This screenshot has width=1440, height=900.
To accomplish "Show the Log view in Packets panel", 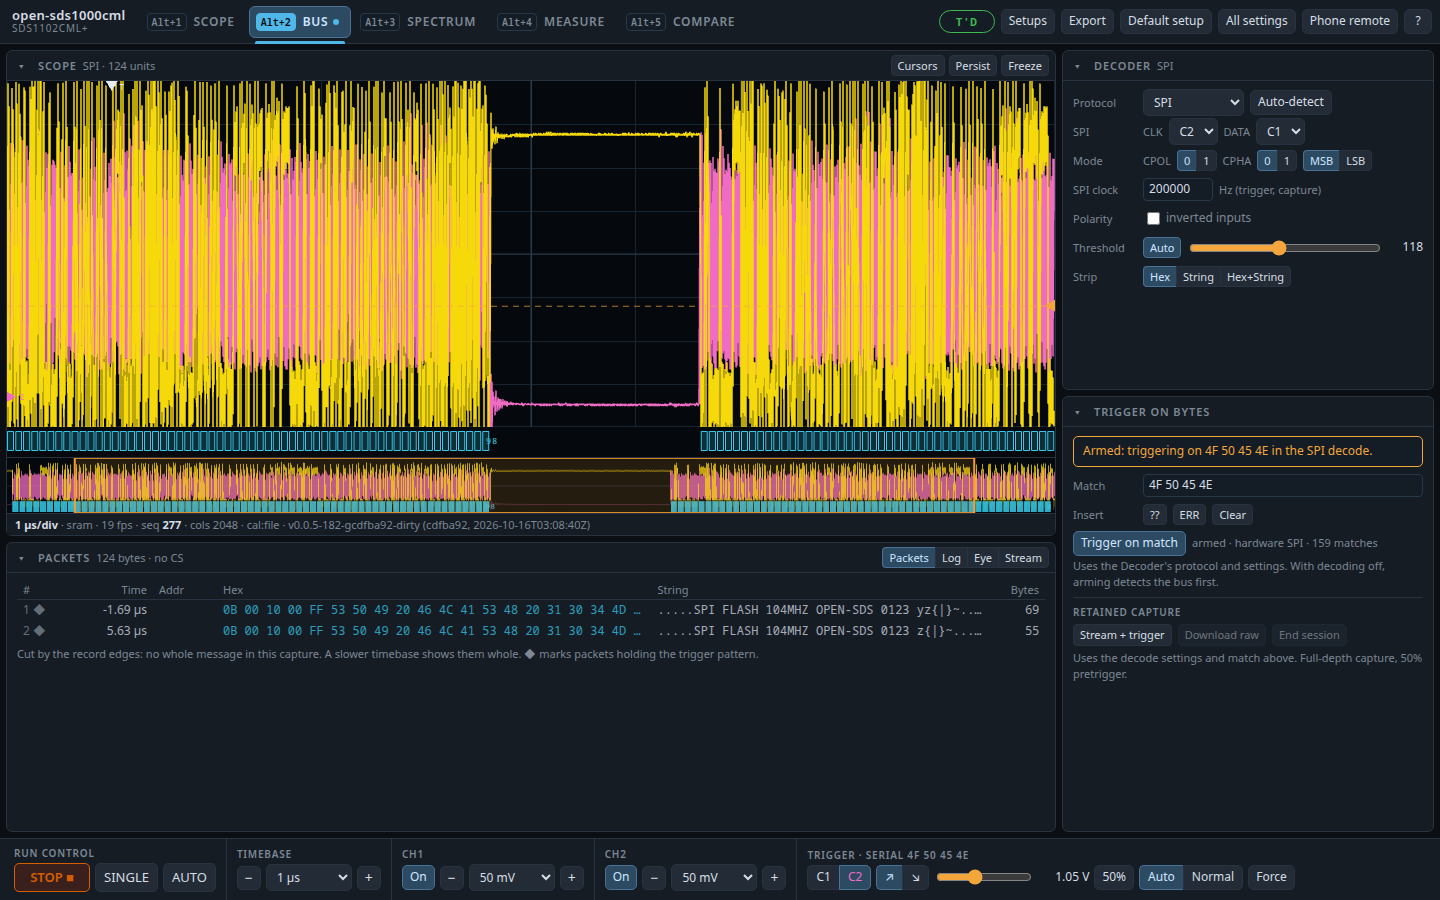I will [951, 558].
